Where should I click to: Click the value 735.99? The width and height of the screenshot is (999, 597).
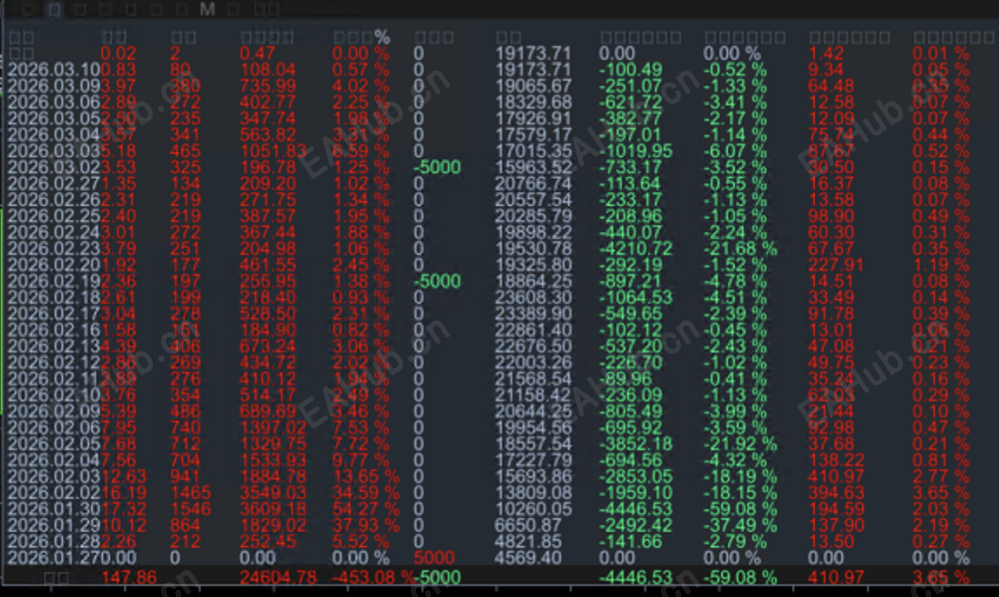pos(268,86)
